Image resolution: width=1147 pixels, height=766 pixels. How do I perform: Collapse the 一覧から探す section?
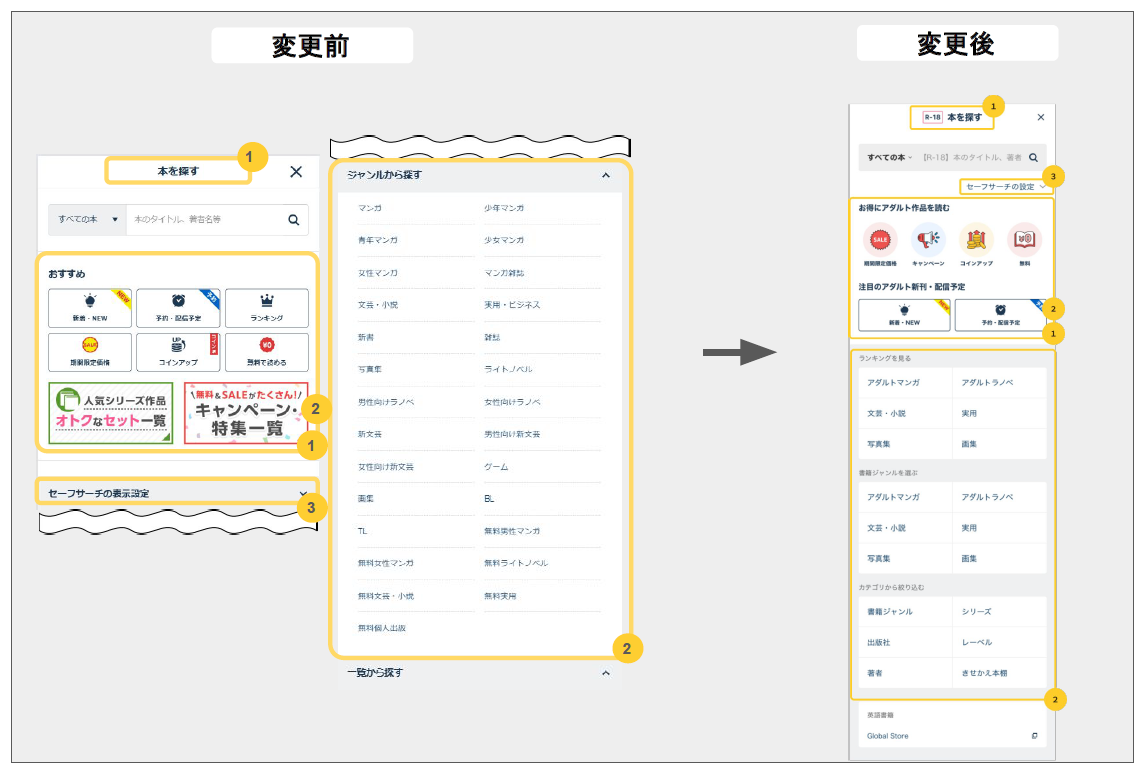pyautogui.click(x=605, y=673)
